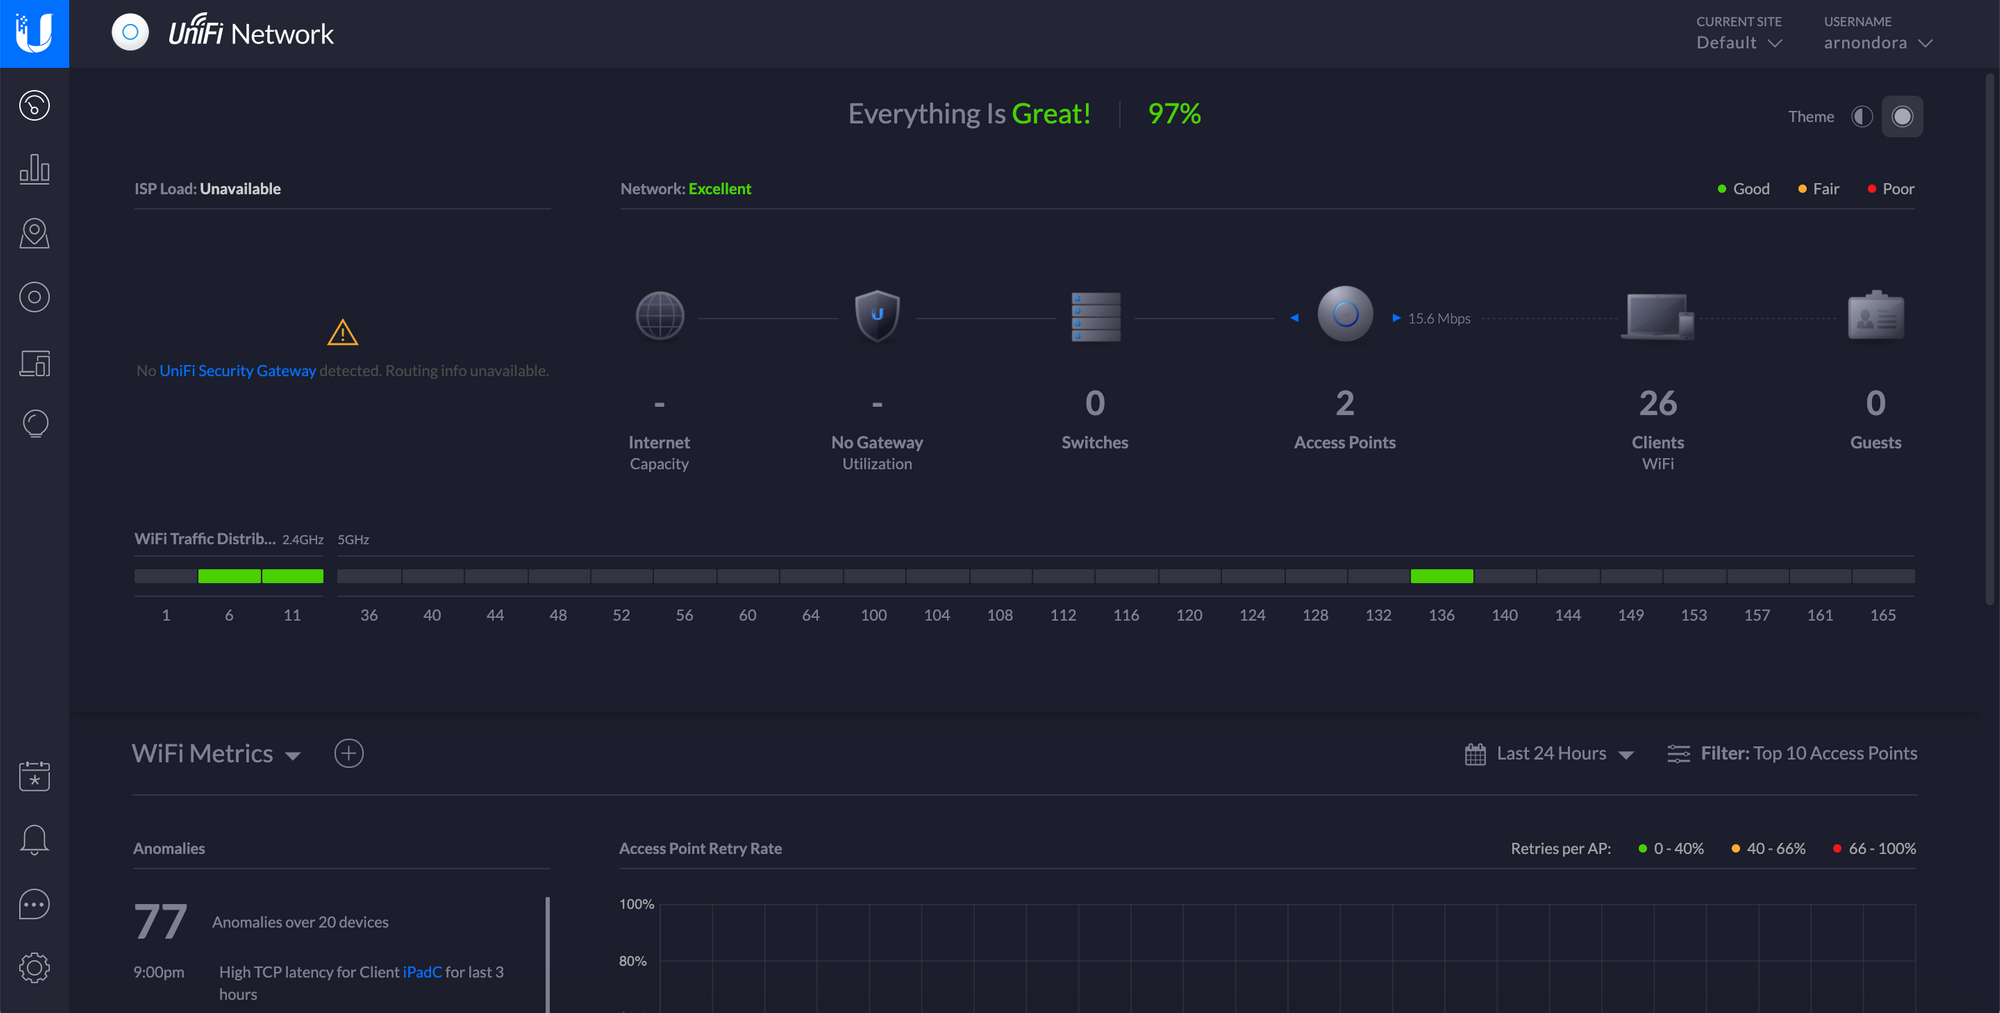The width and height of the screenshot is (2000, 1013).
Task: Click the calendar icon by Last 24 Hours
Action: (1475, 754)
